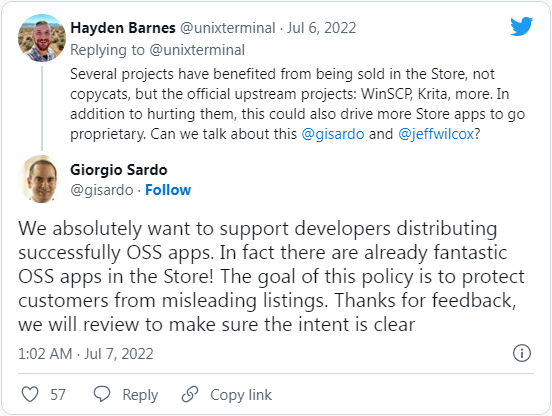This screenshot has height=416, width=552.
Task: Open @unixterminal handle beside Hayden Barnes
Action: (x=228, y=28)
